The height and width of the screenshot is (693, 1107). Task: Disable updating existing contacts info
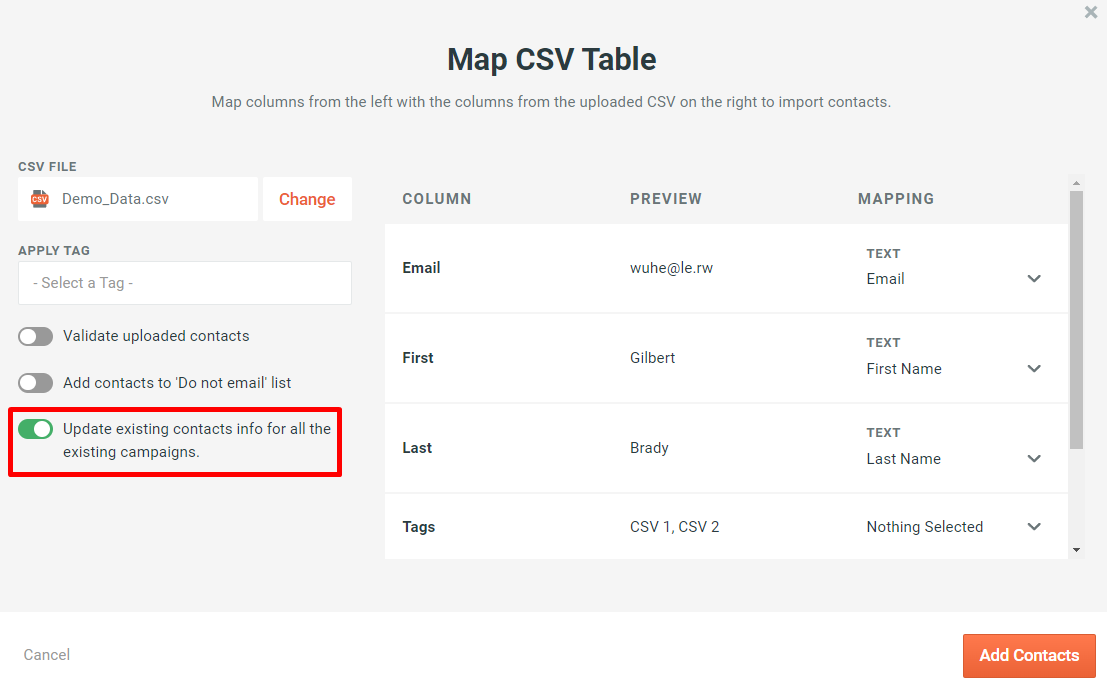point(35,428)
